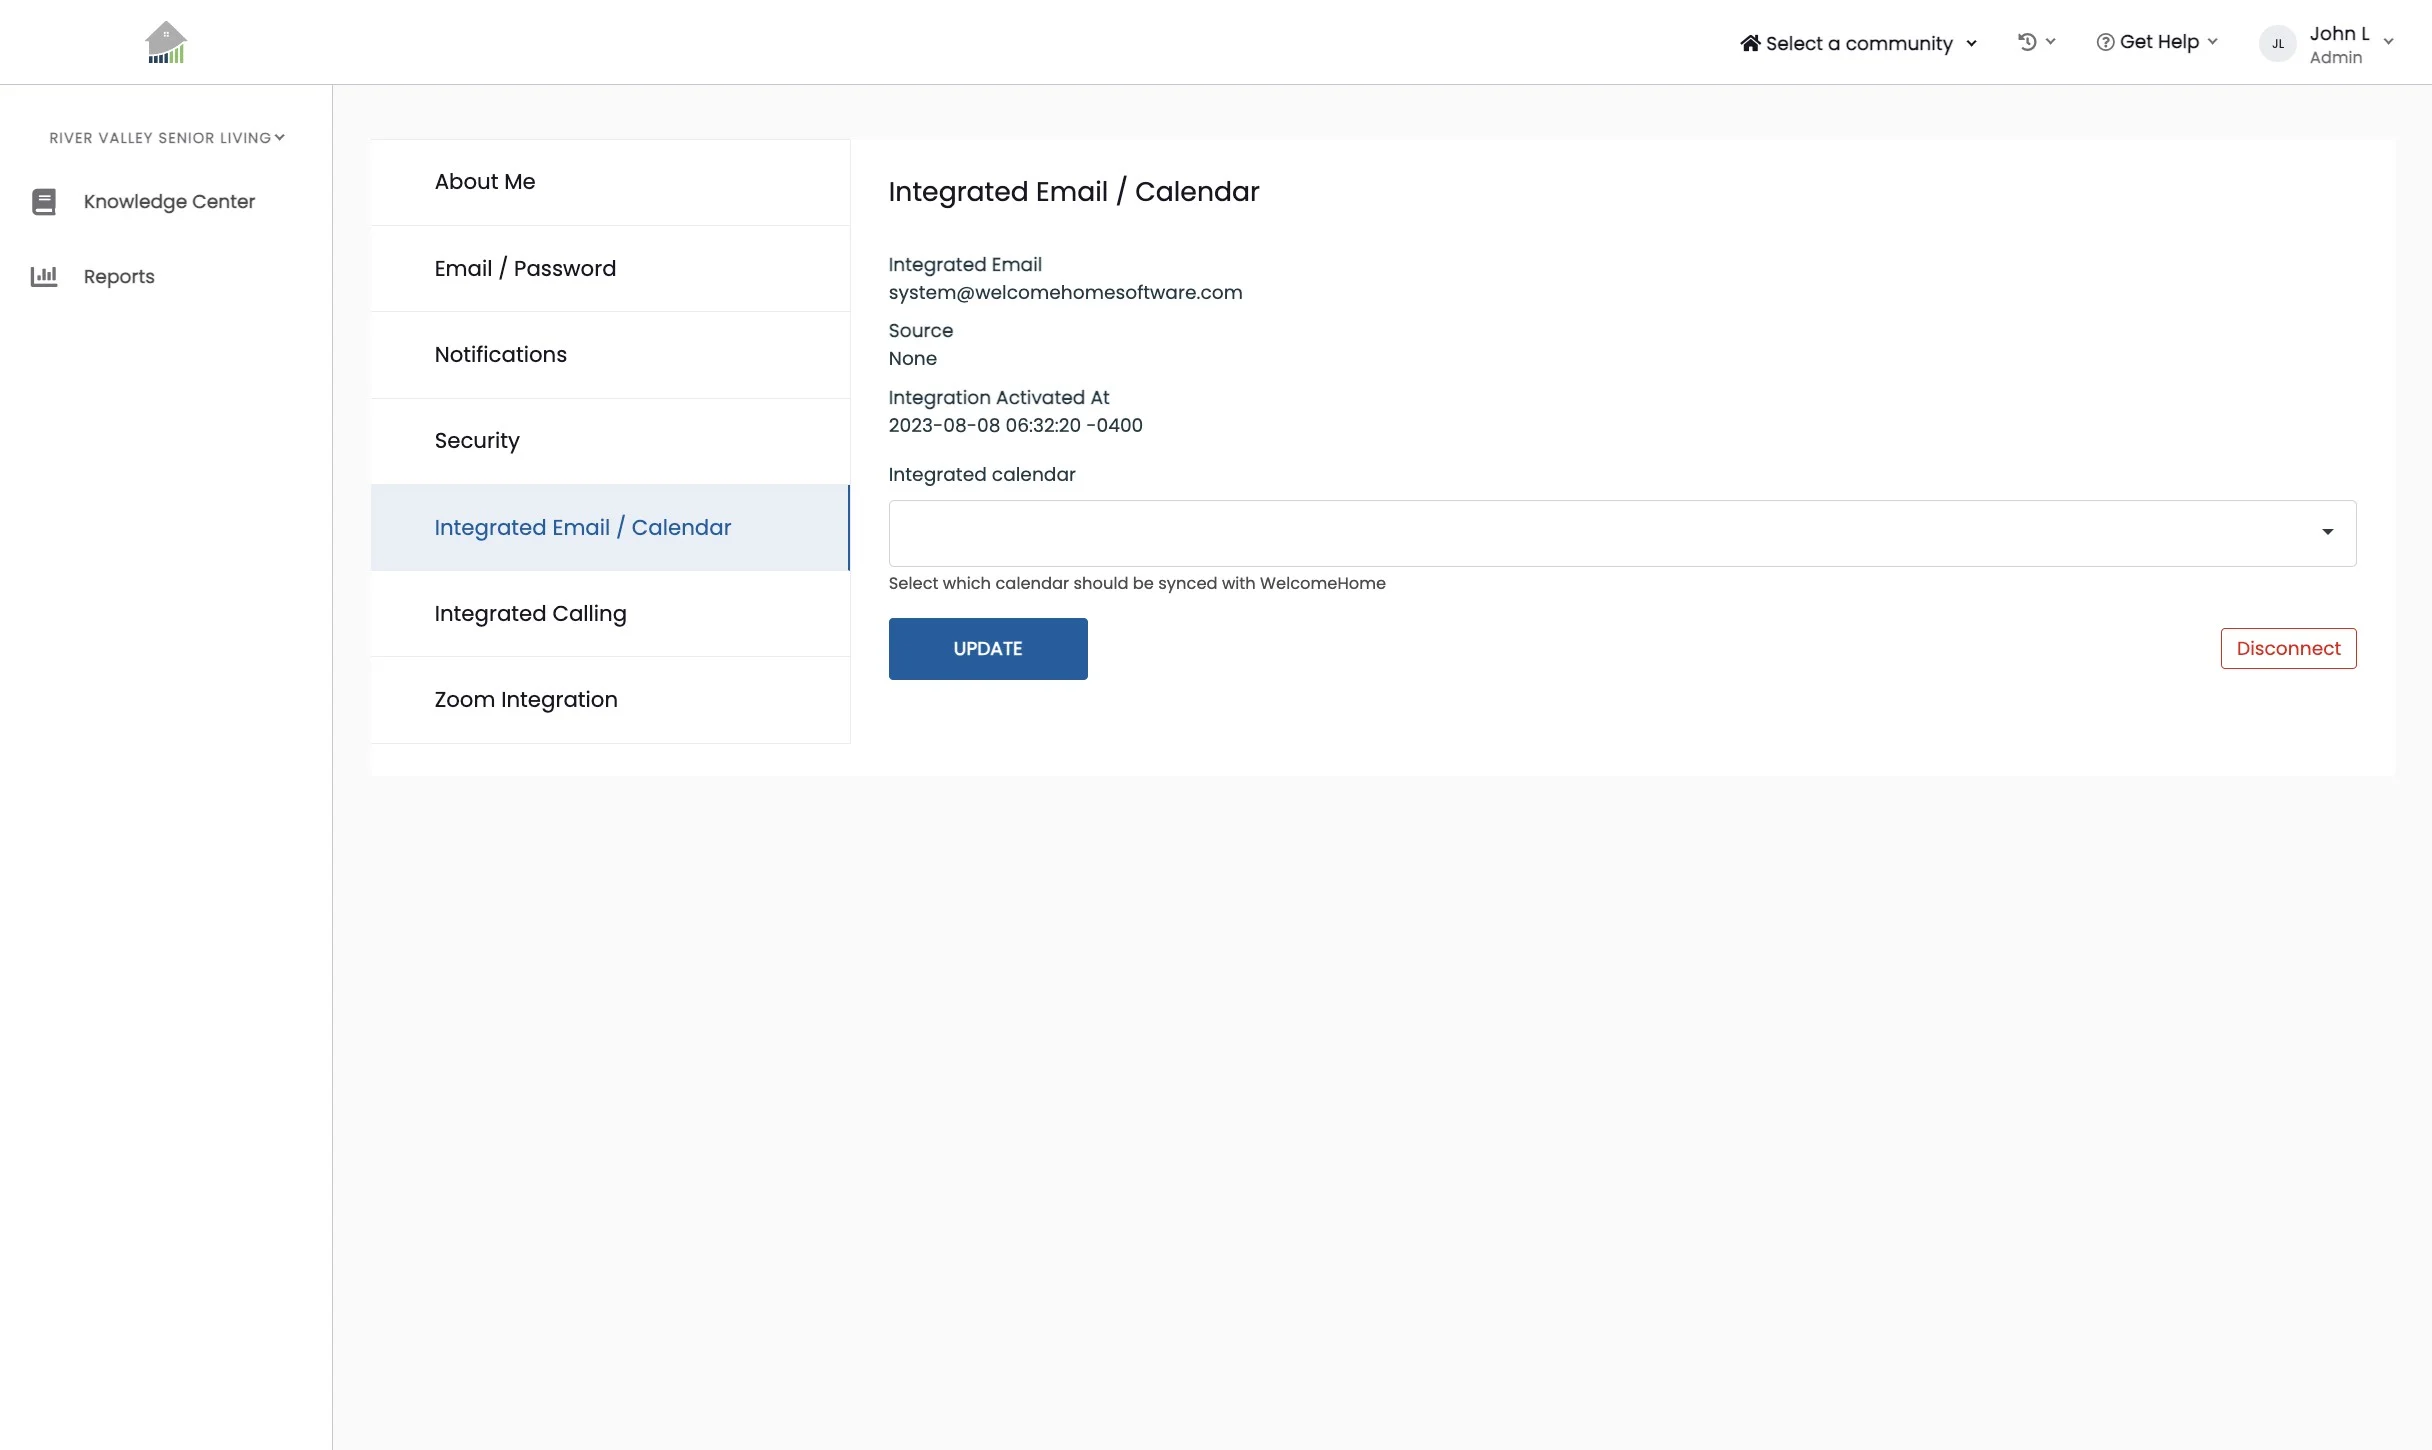The width and height of the screenshot is (2432, 1450).
Task: Click the WelcomeHome house logo
Action: pos(166,42)
